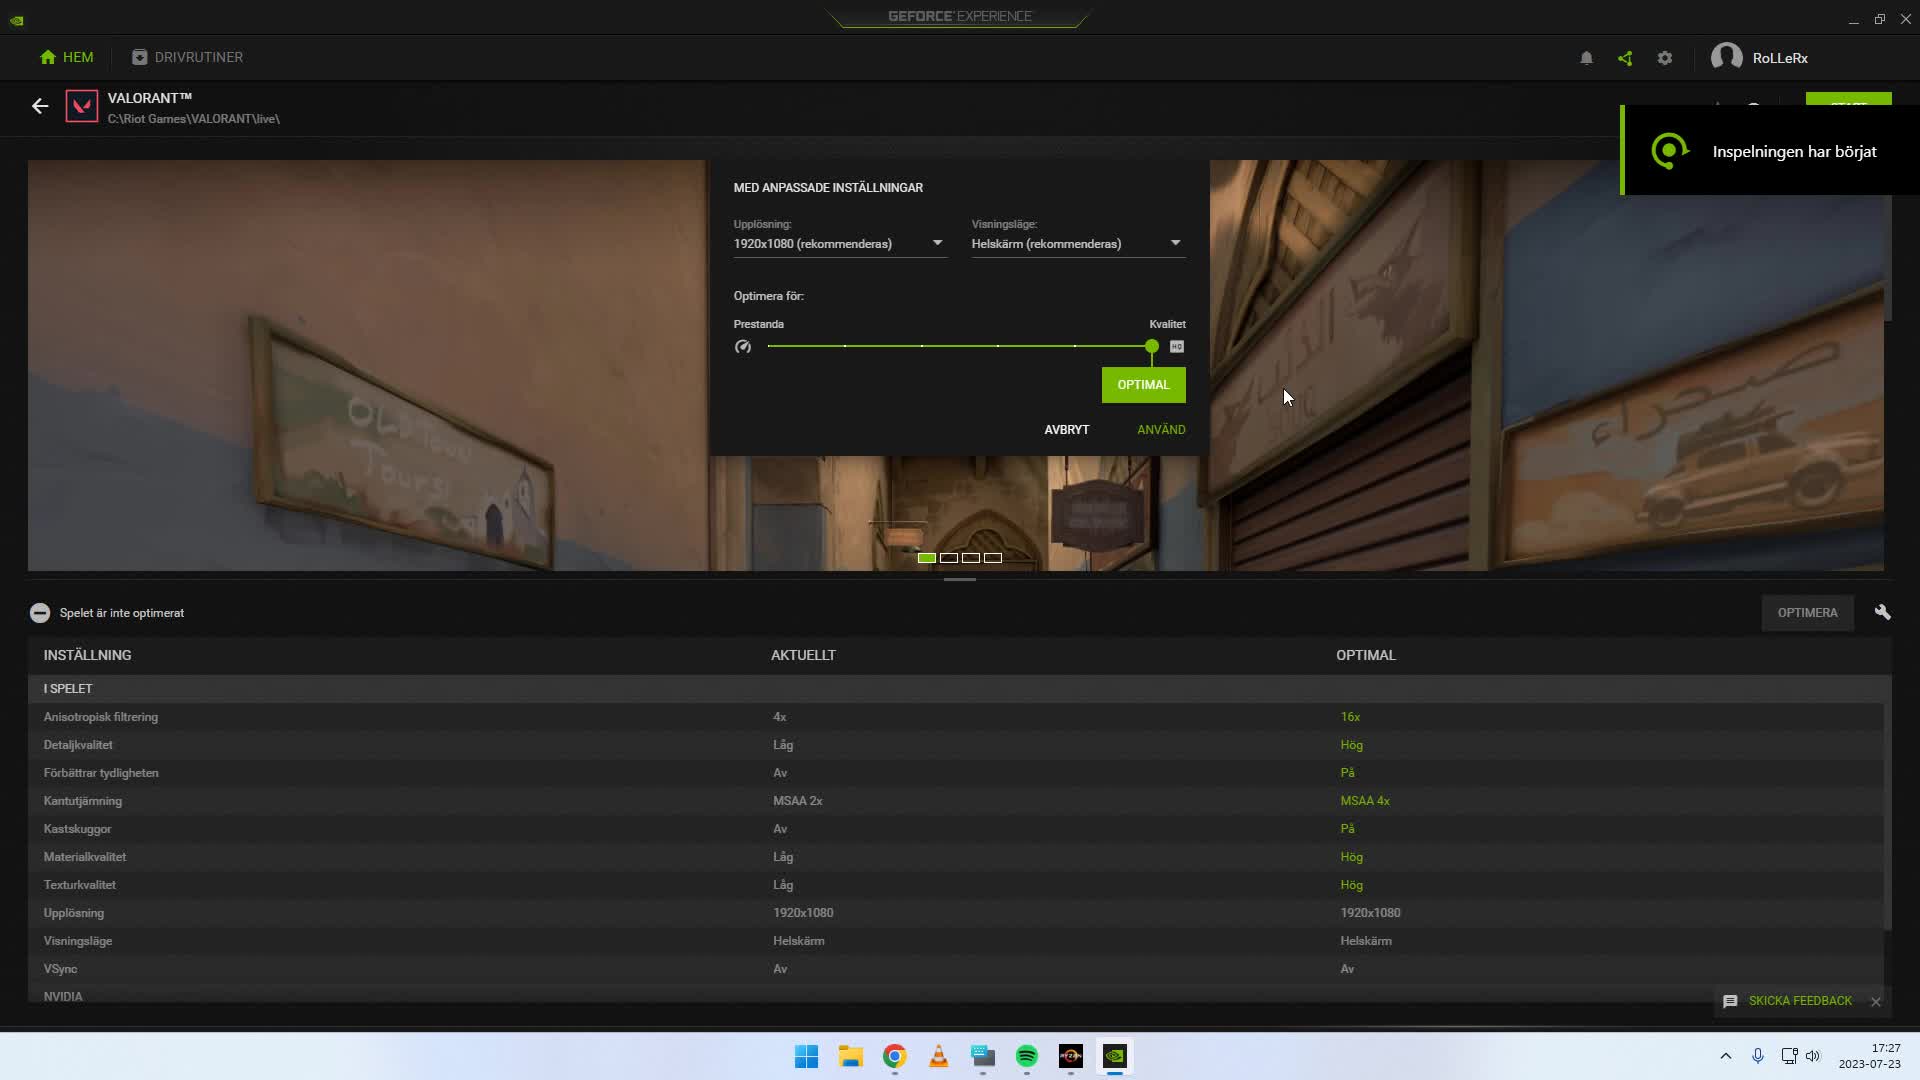Click the back arrow next to VALORANT
Screen dimensions: 1920x1080
point(40,106)
